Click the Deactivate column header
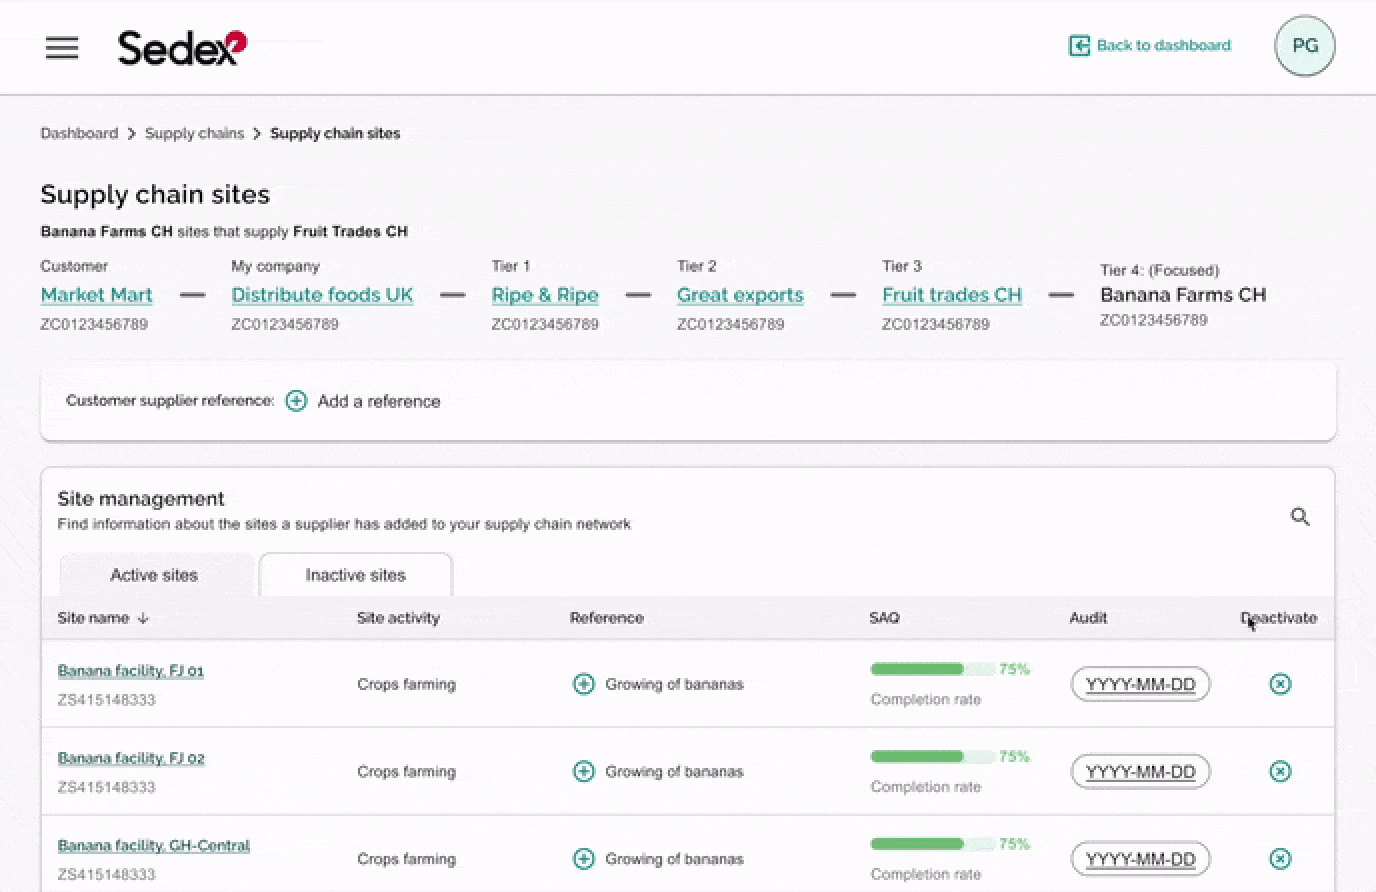The width and height of the screenshot is (1376, 892). [x=1279, y=618]
